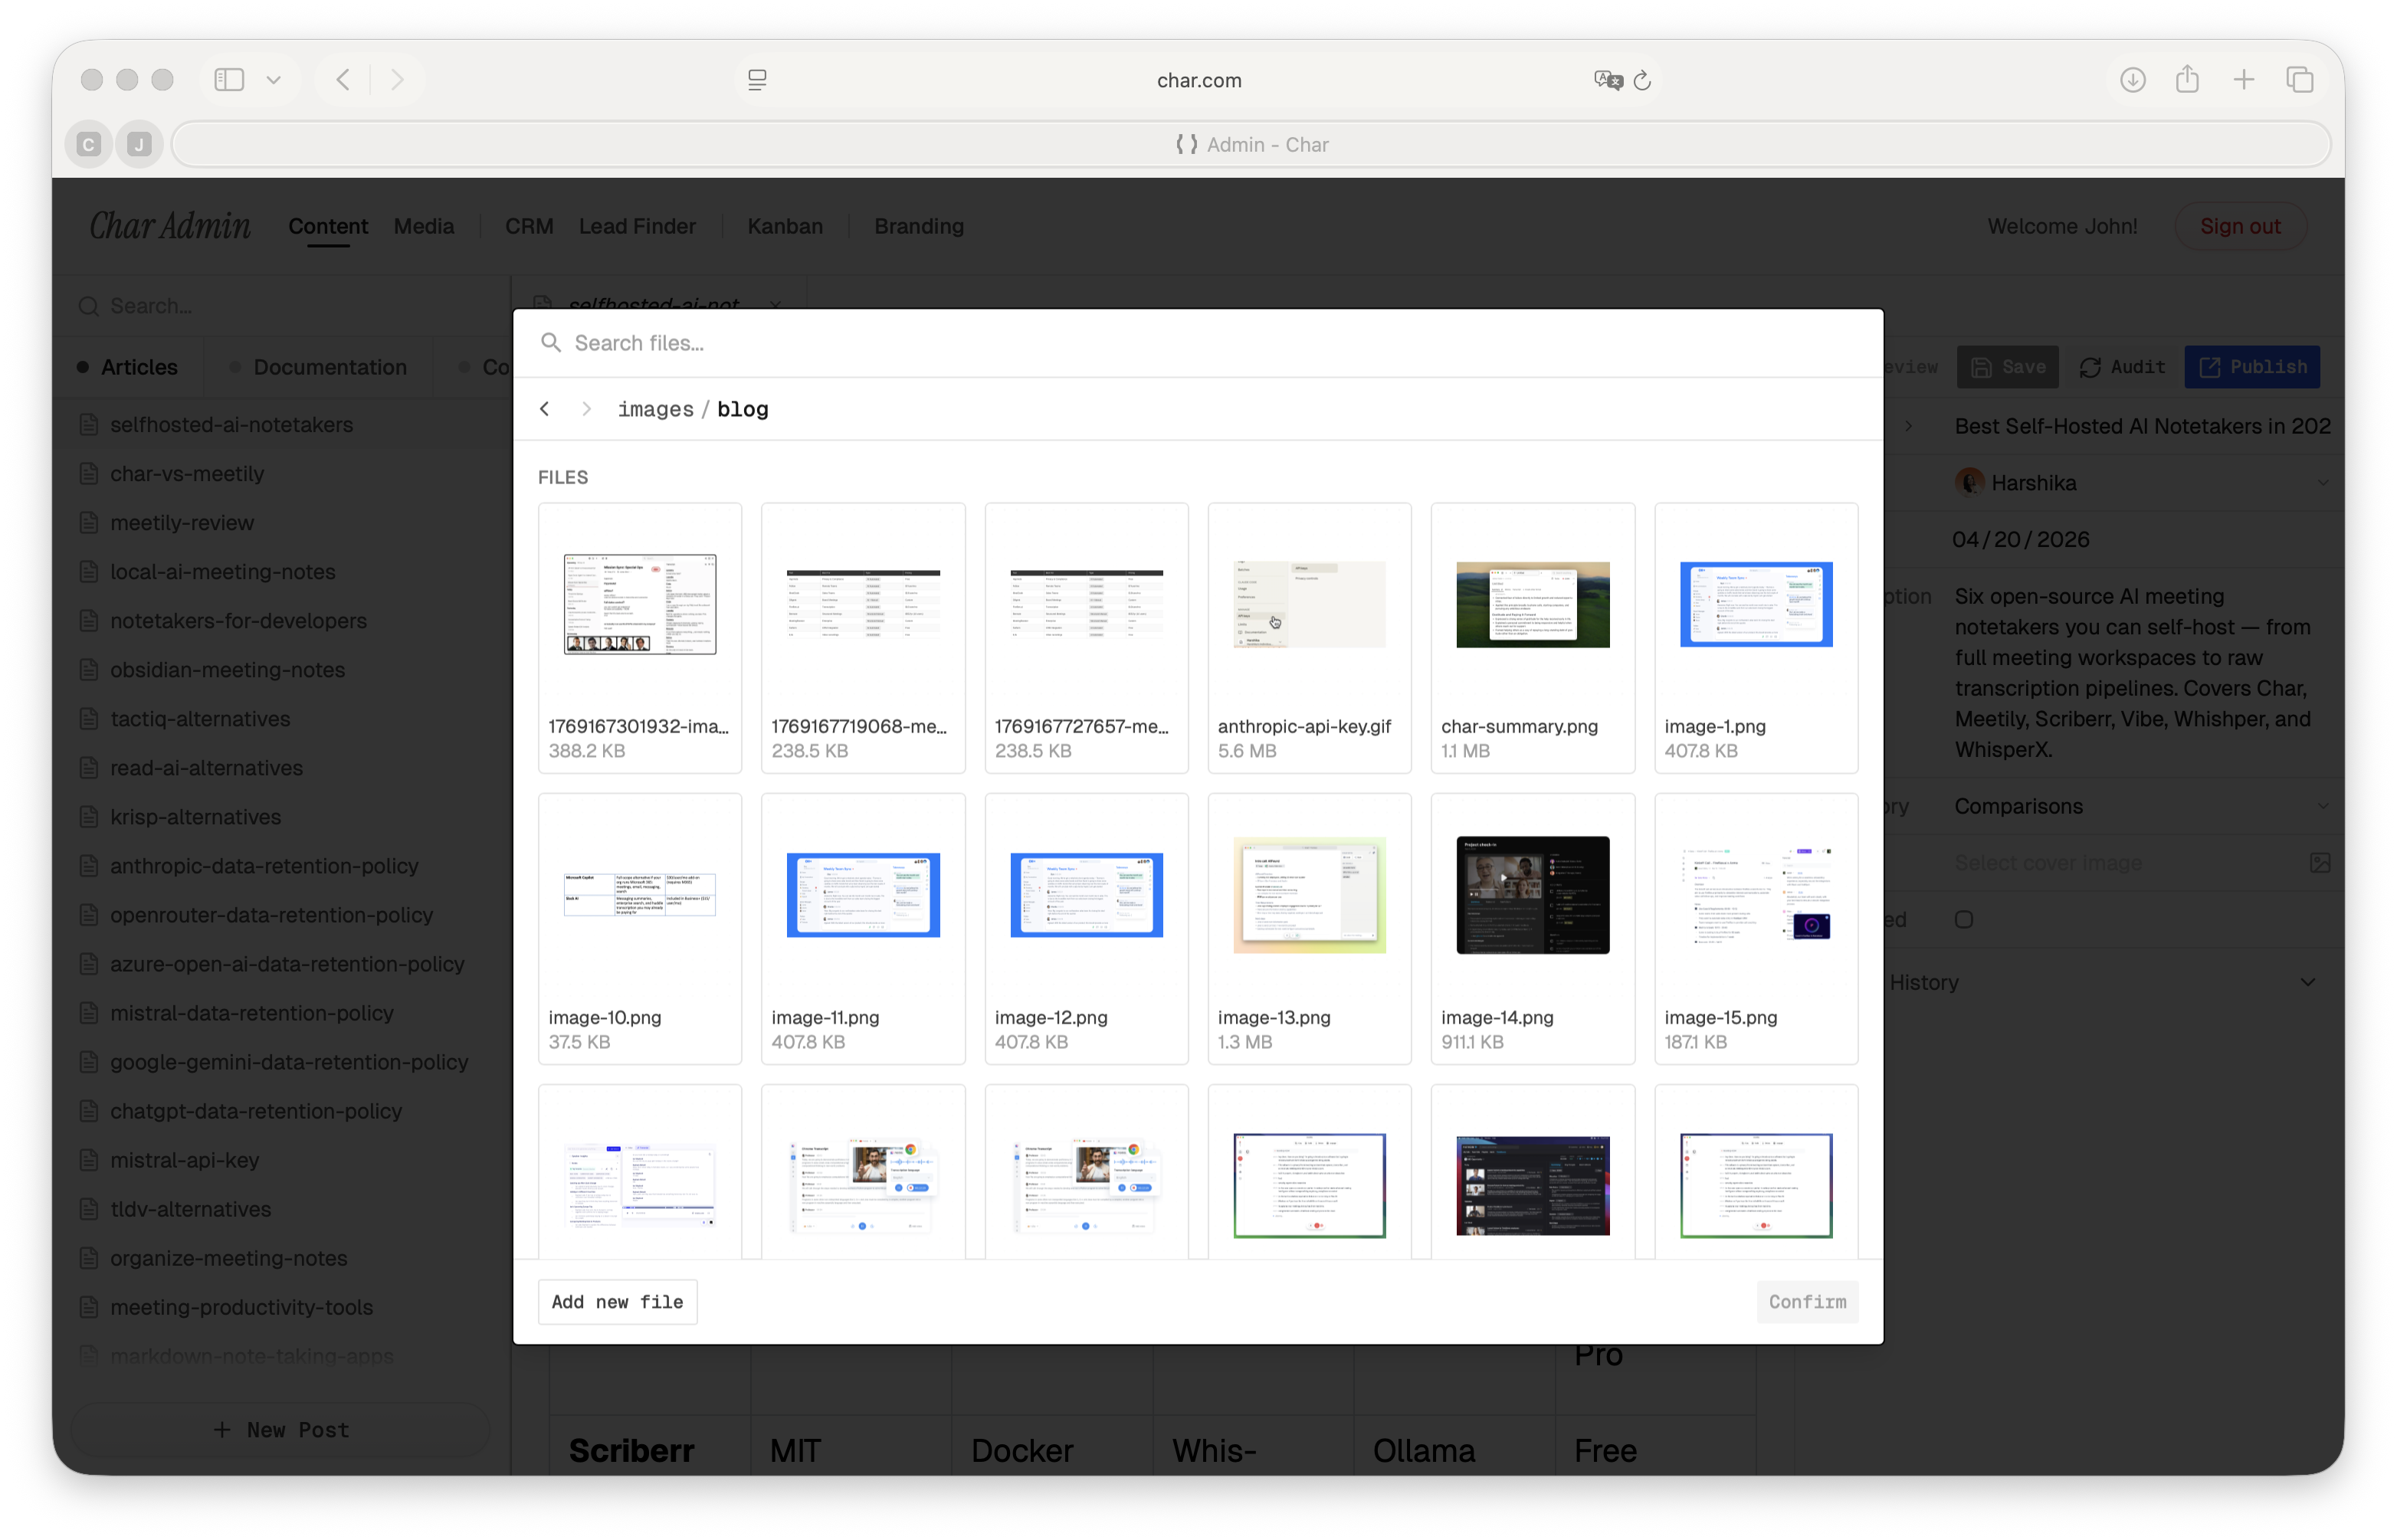Image resolution: width=2397 pixels, height=1540 pixels.
Task: Open Safari downloads icon
Action: pyautogui.click(x=2132, y=79)
